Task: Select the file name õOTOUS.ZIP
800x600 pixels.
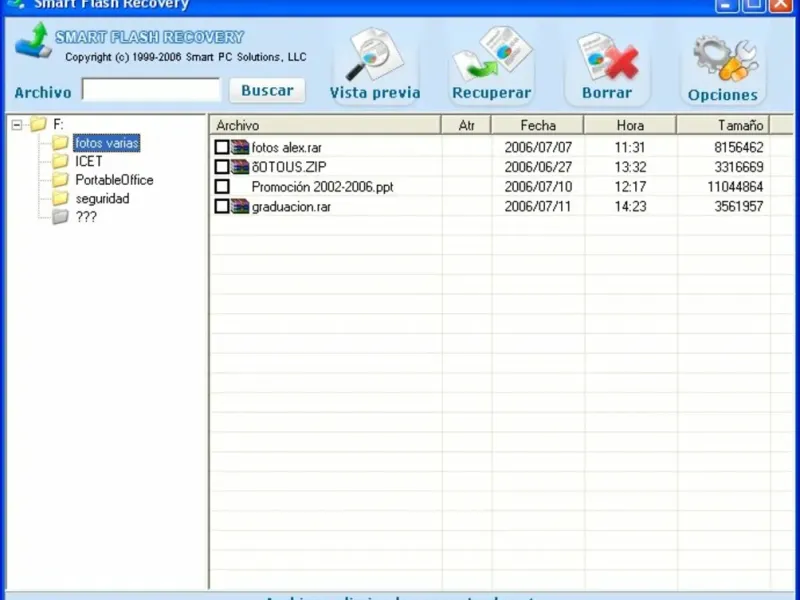Action: [289, 167]
